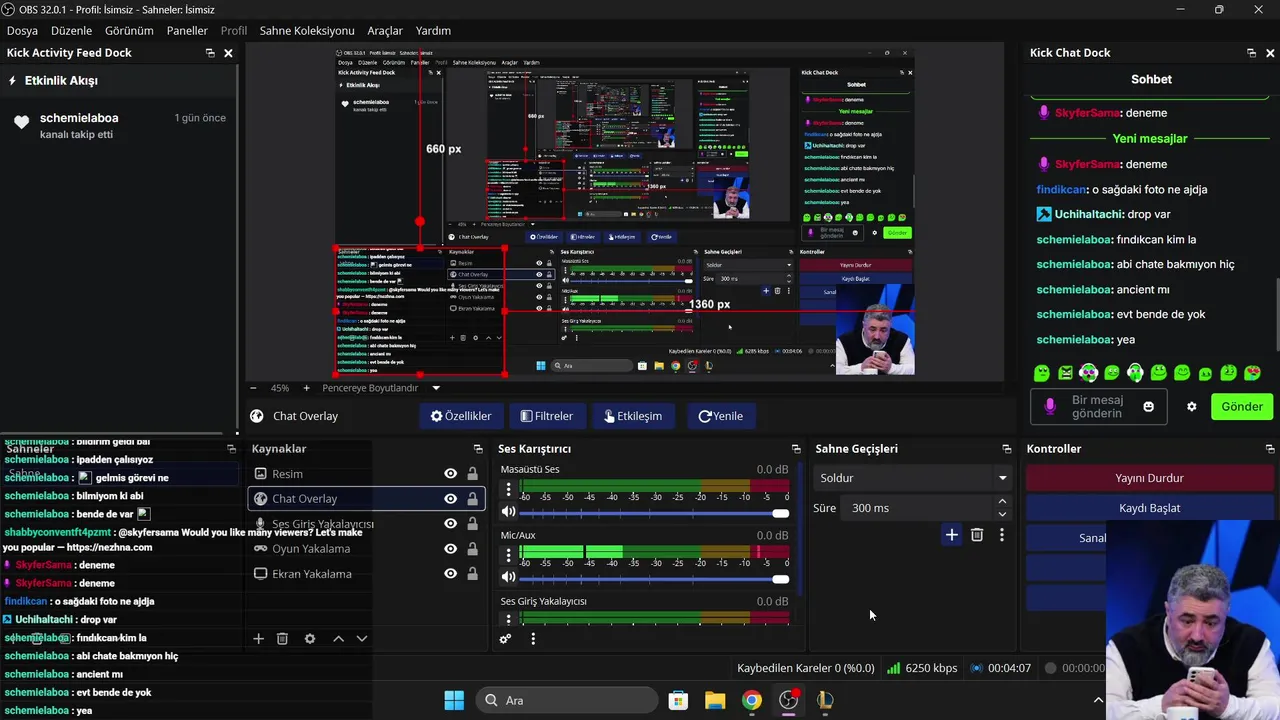Viewport: 1280px width, 720px height.
Task: Zoom in preview with plus button
Action: [x=306, y=388]
